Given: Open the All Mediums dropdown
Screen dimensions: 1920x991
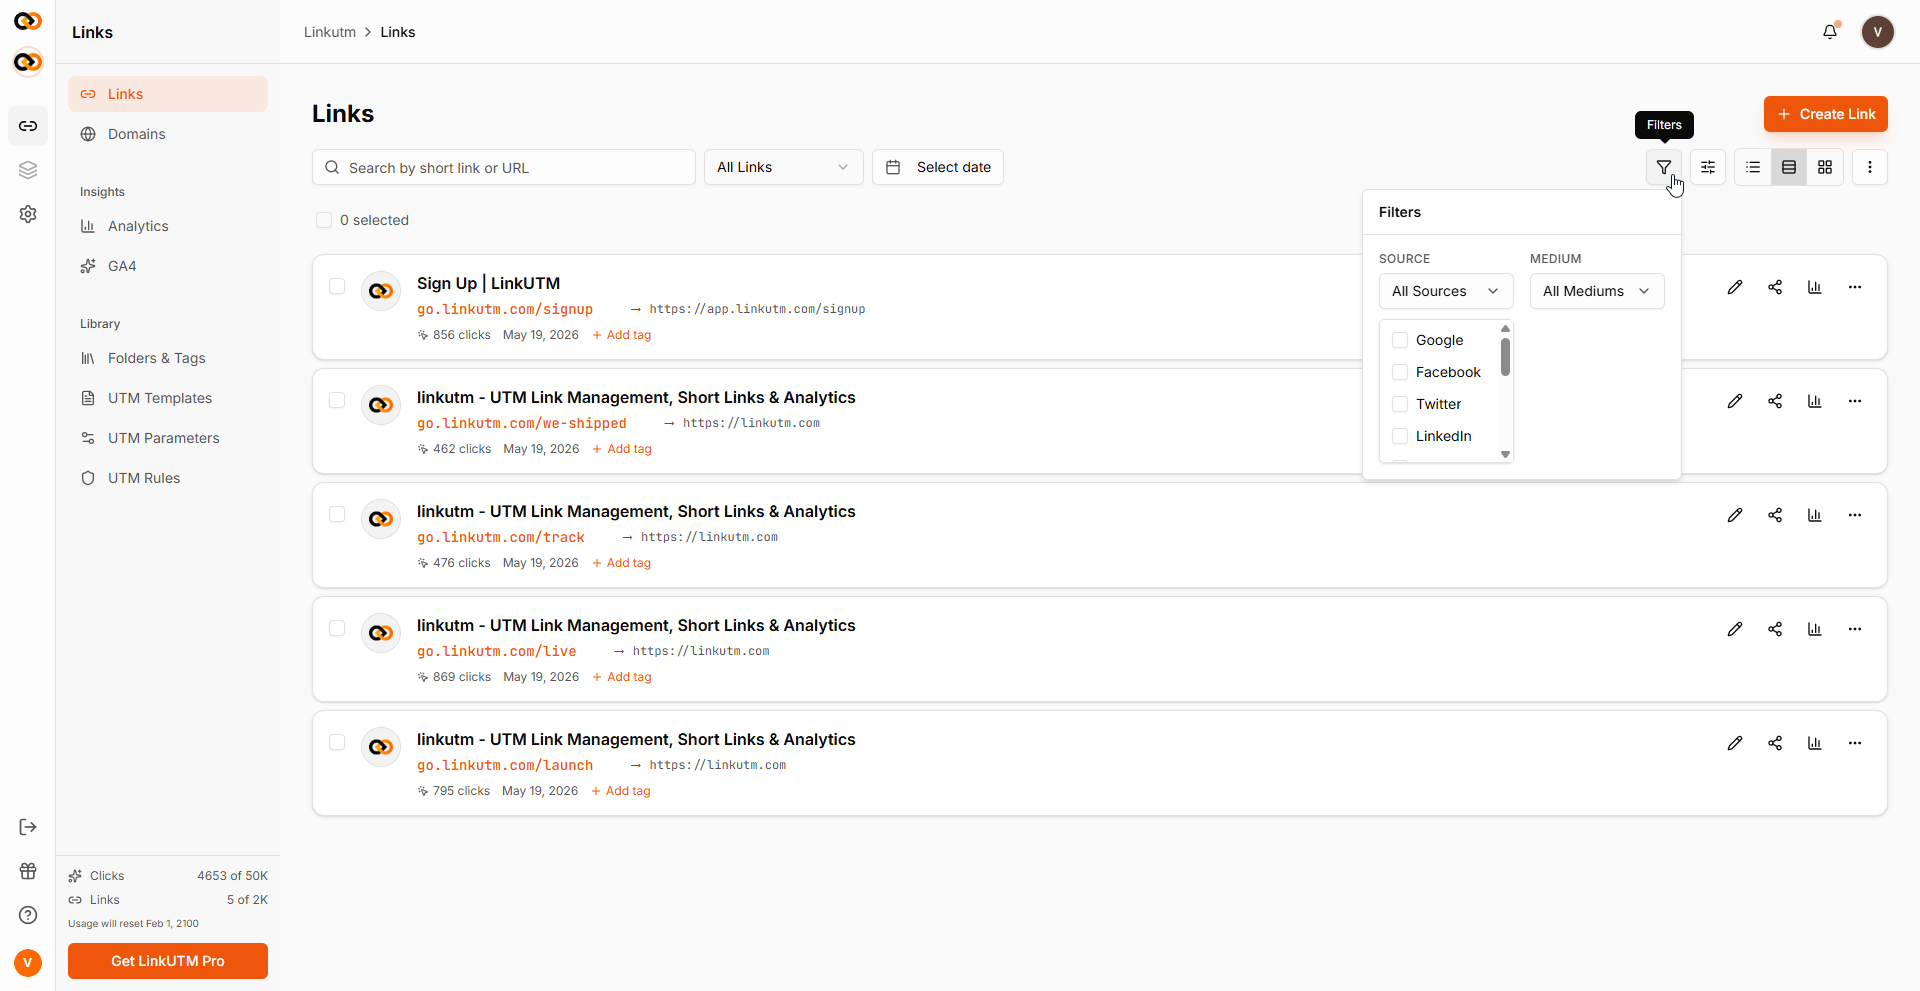Looking at the screenshot, I should click(x=1597, y=291).
